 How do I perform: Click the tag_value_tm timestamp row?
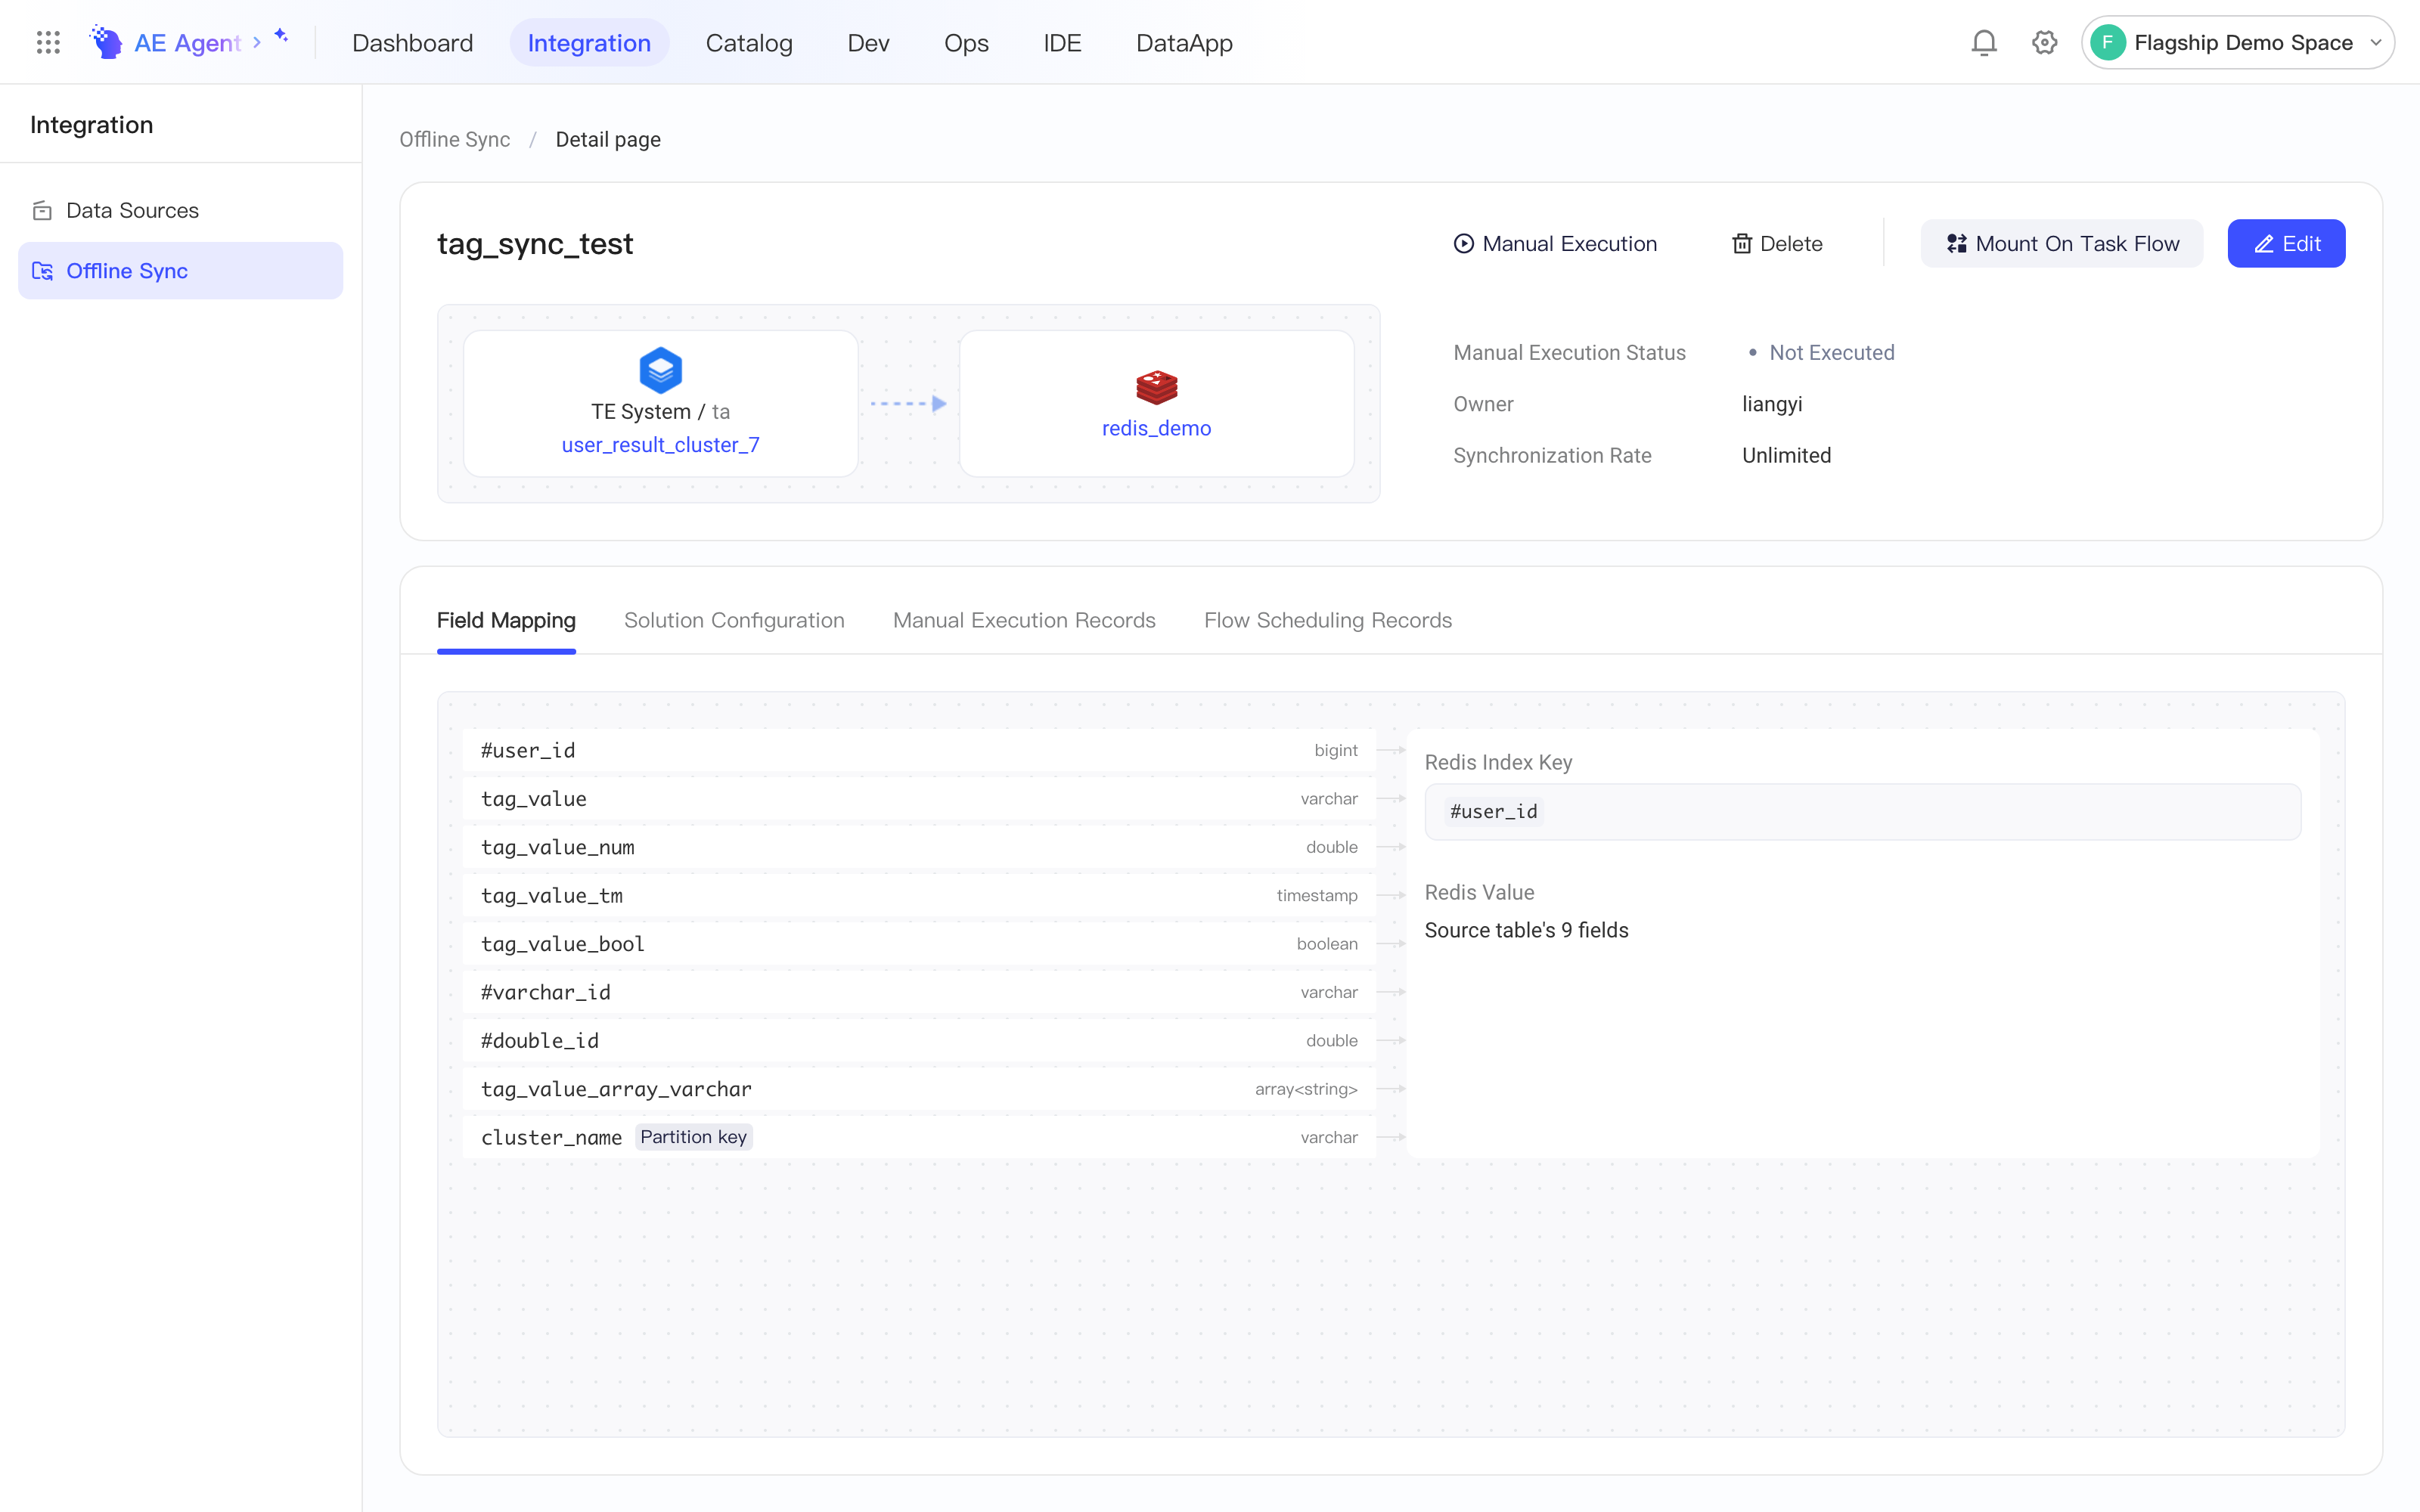[x=918, y=896]
